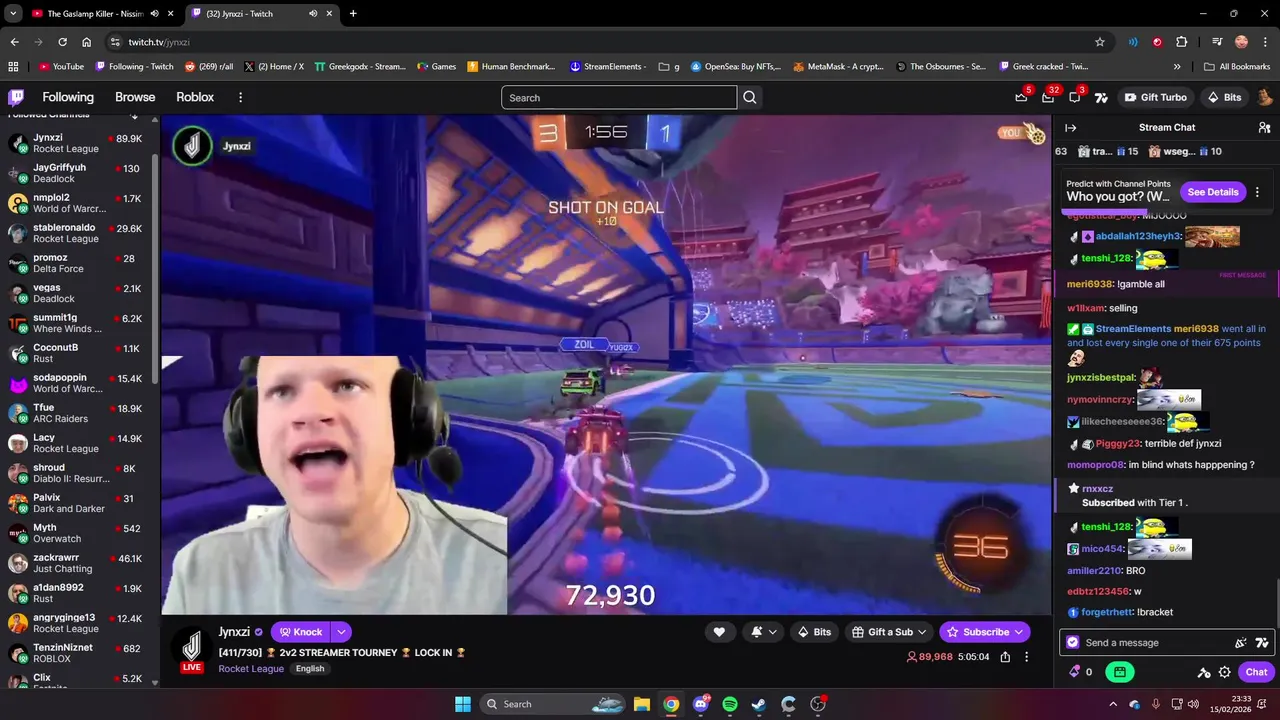Click the Gift Turbo button
This screenshot has height=720, width=1280.
pos(1155,97)
